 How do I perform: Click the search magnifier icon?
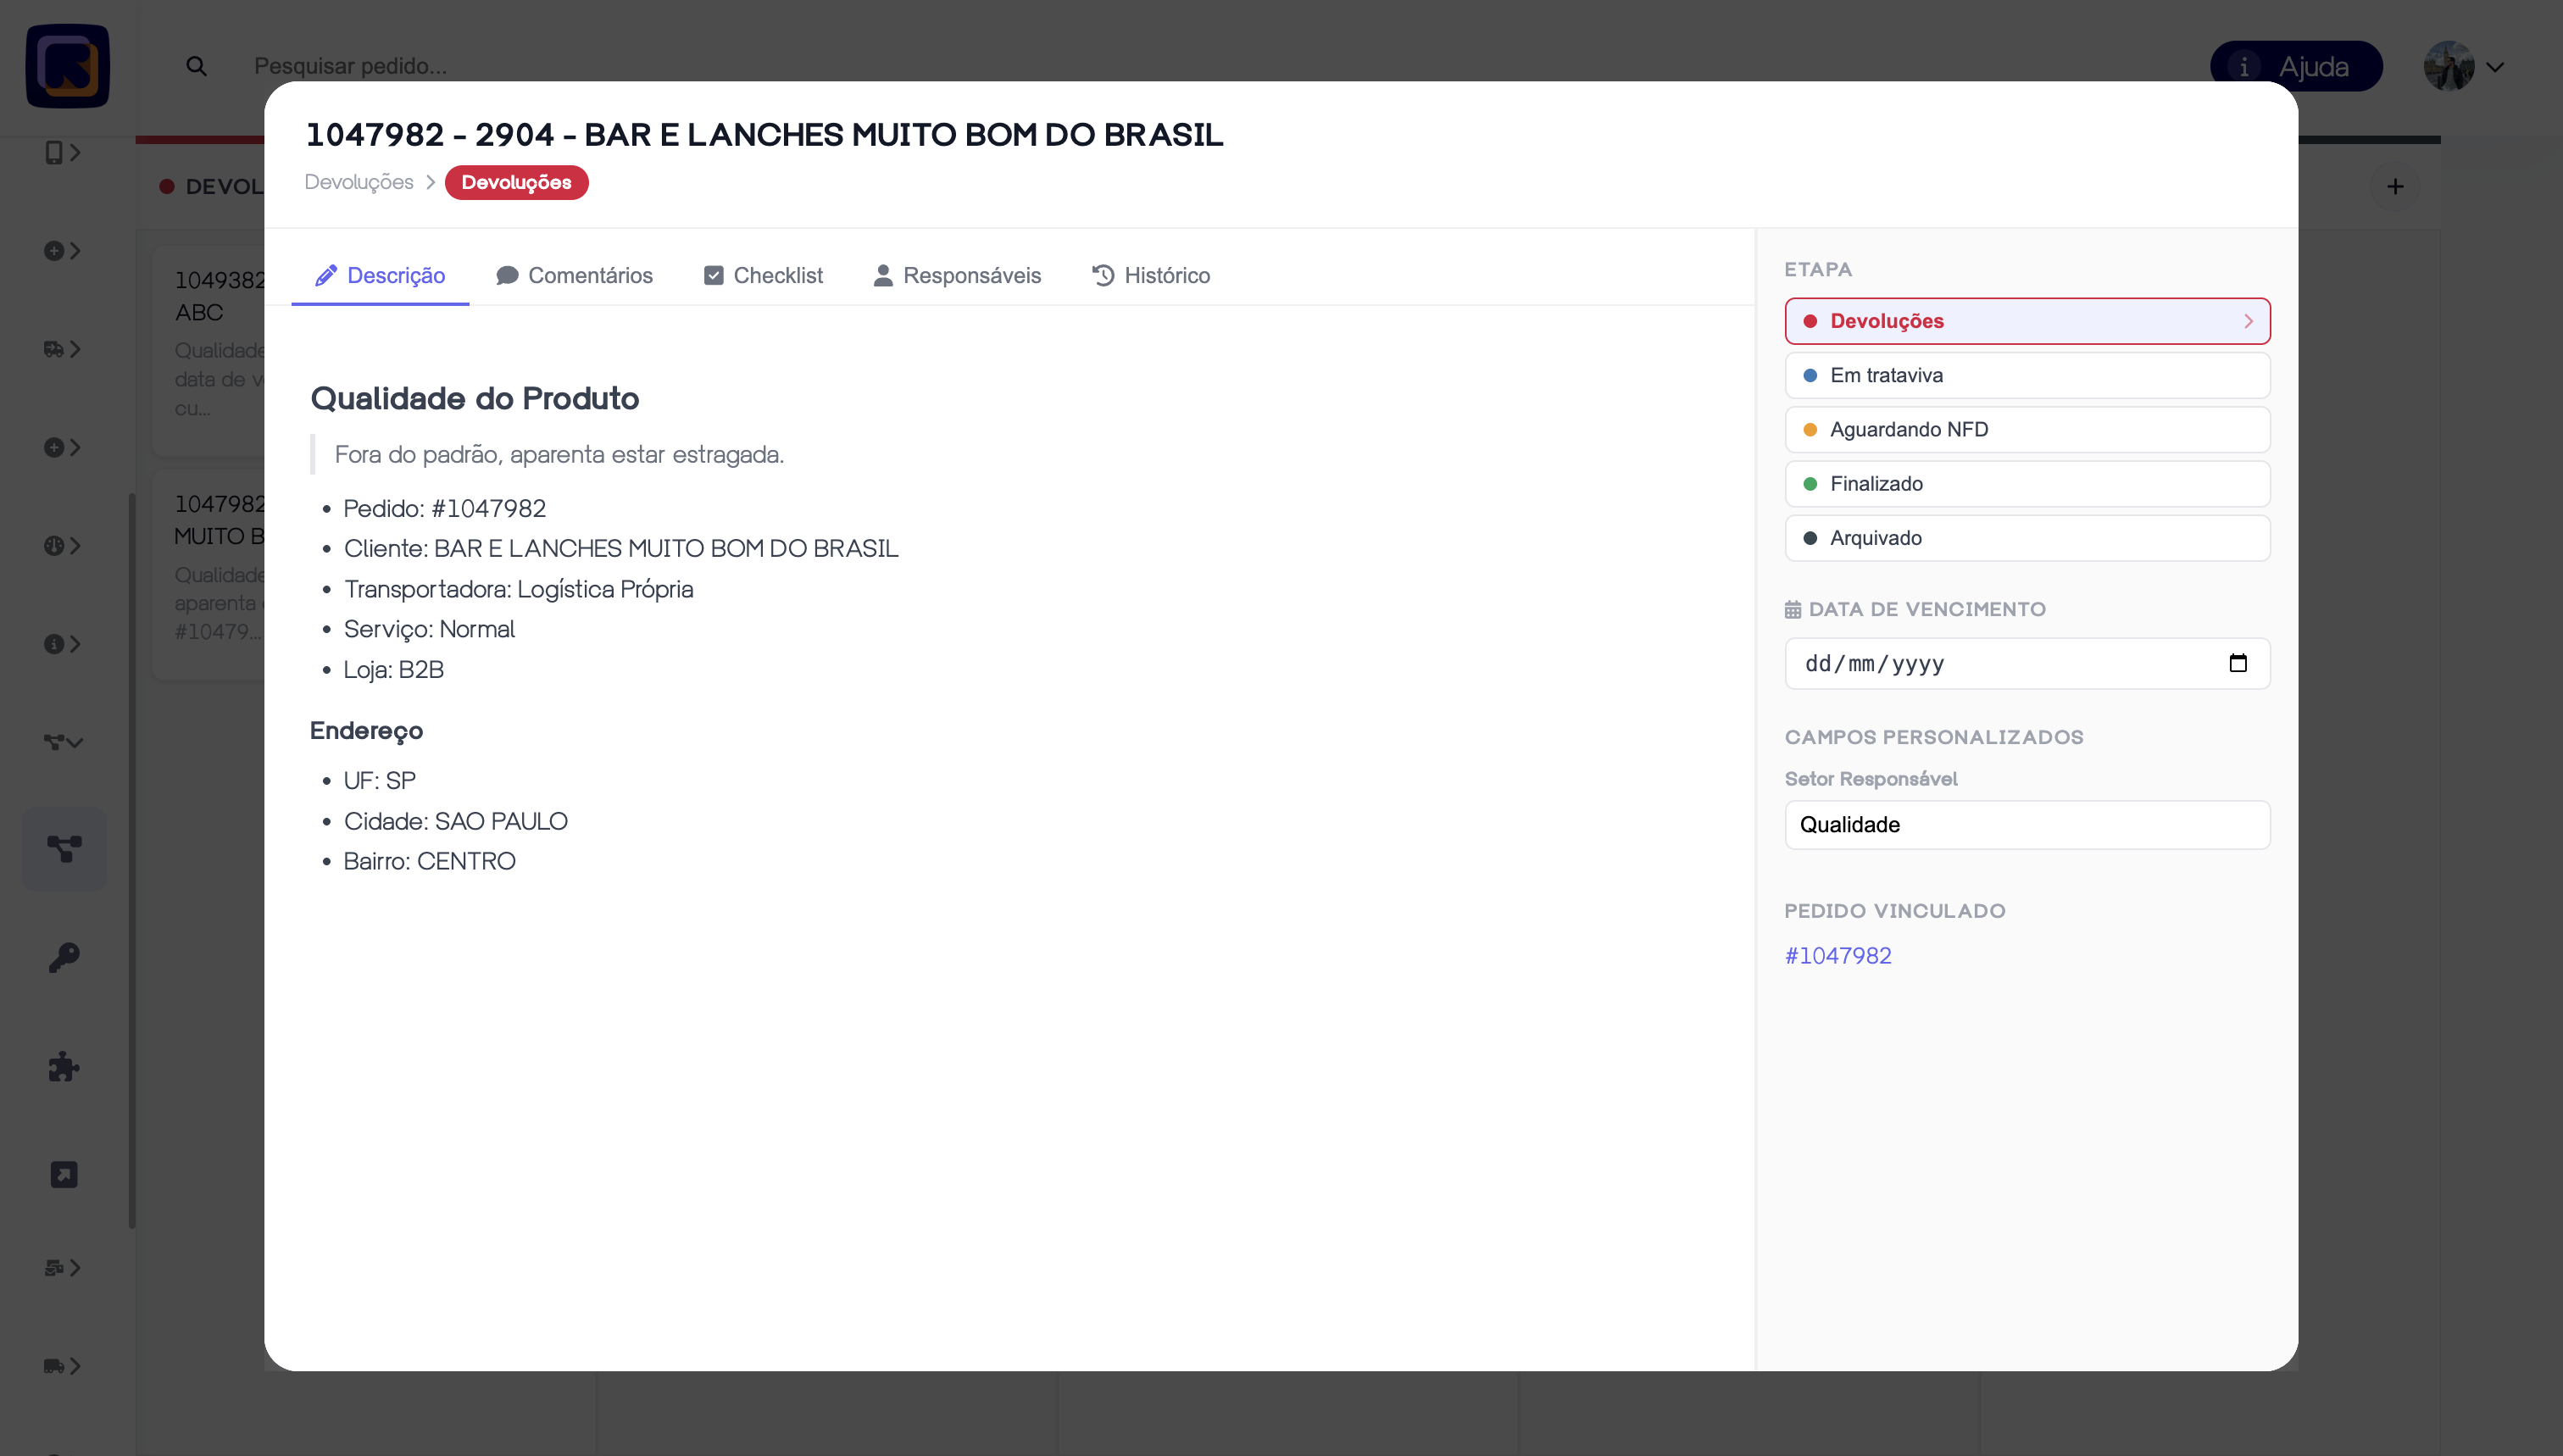(196, 66)
